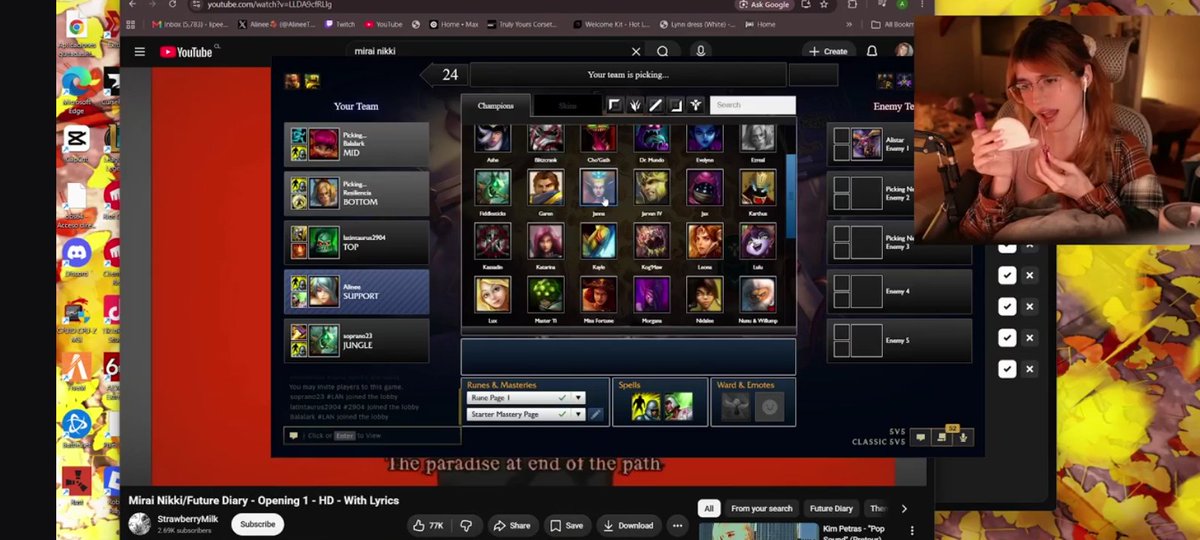This screenshot has width=1200, height=540.
Task: Search YouTube with voice microphone
Action: tap(700, 51)
